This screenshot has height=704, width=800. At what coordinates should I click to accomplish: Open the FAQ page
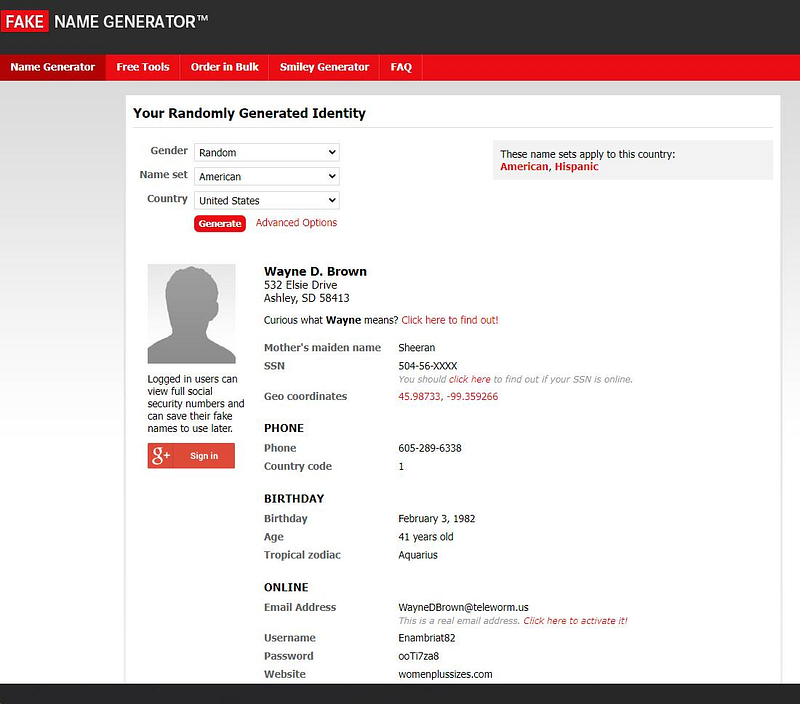tap(401, 67)
